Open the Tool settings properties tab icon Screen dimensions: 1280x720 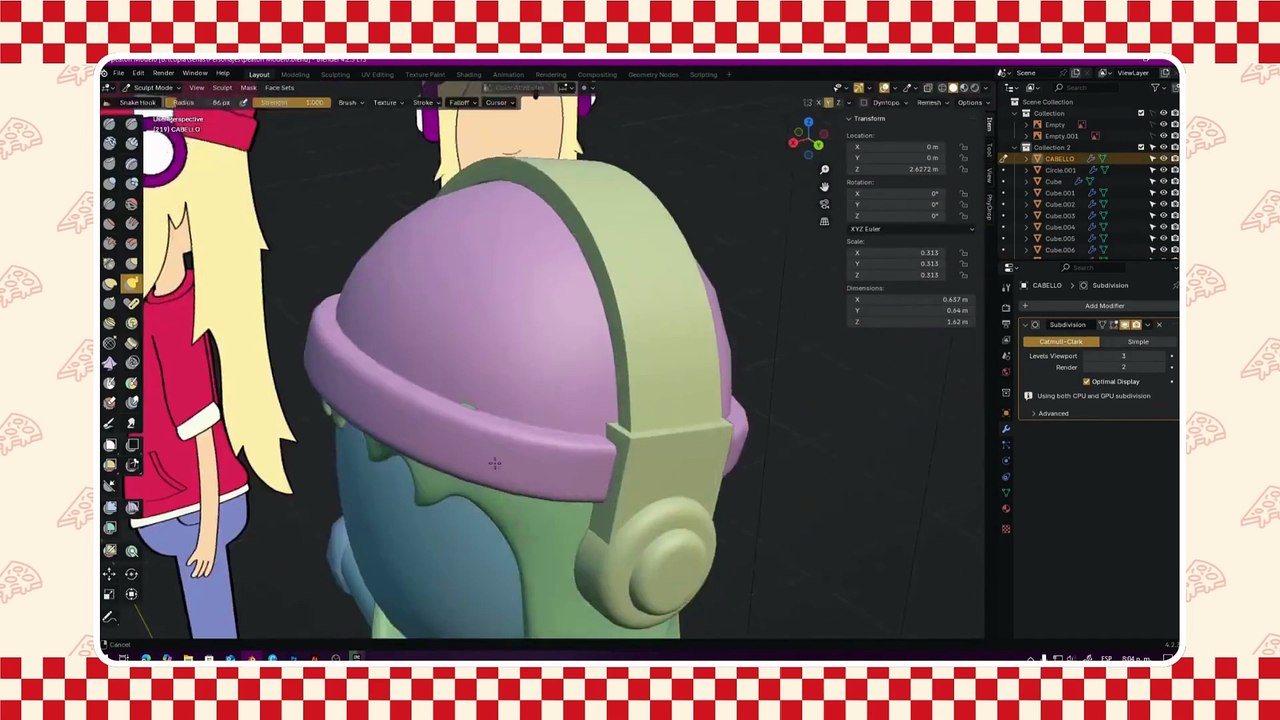coord(1006,287)
